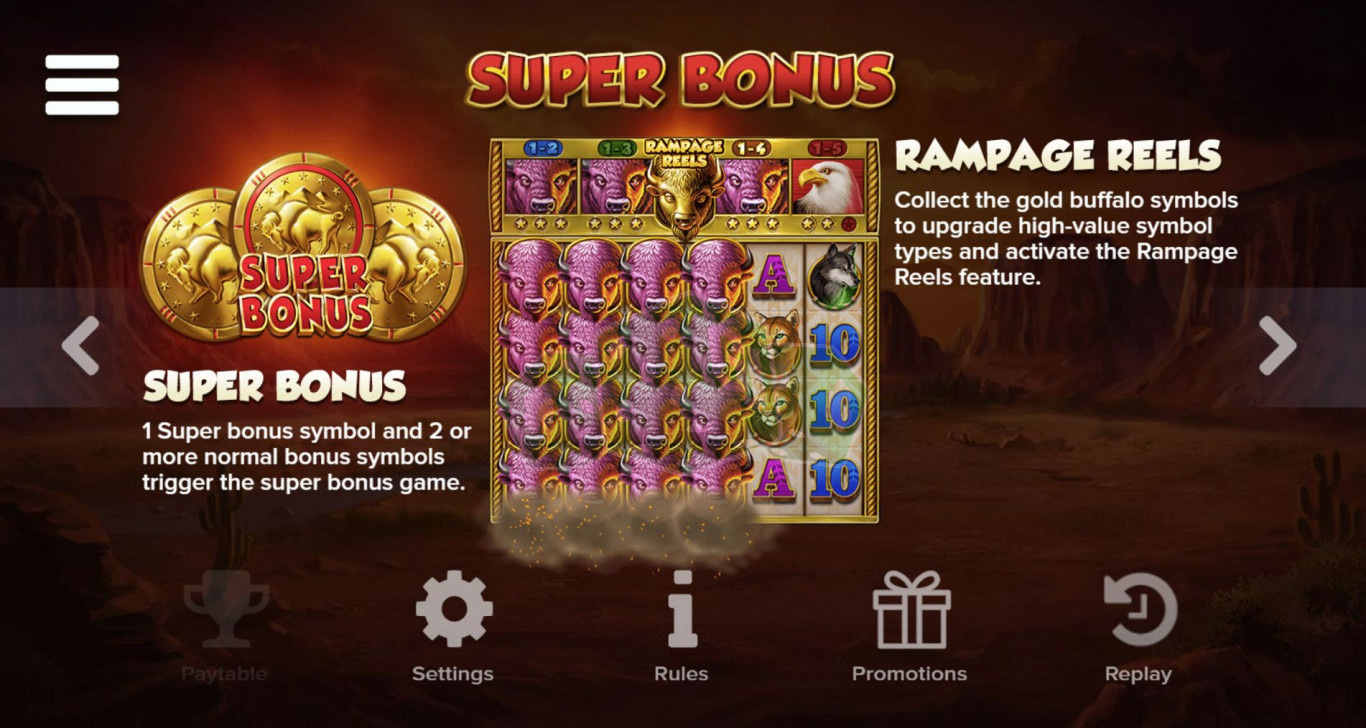Click the Rampage Reels heading

pyautogui.click(x=1058, y=155)
